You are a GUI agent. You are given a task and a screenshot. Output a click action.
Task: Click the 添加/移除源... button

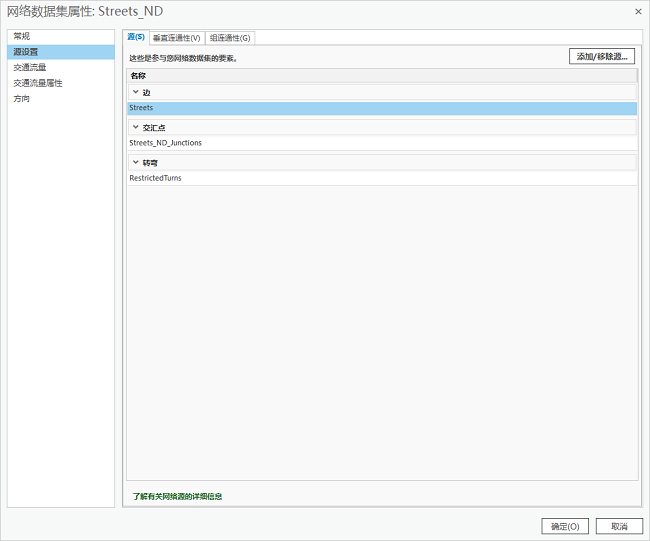pyautogui.click(x=601, y=57)
